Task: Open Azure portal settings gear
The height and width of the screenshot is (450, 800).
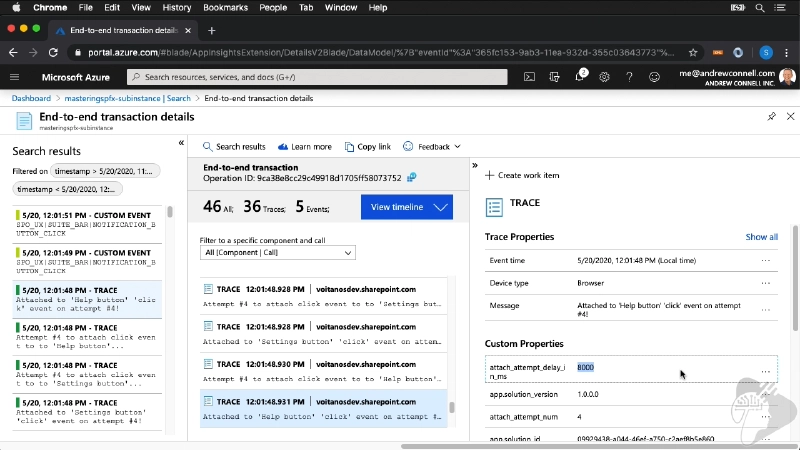Action: point(605,77)
